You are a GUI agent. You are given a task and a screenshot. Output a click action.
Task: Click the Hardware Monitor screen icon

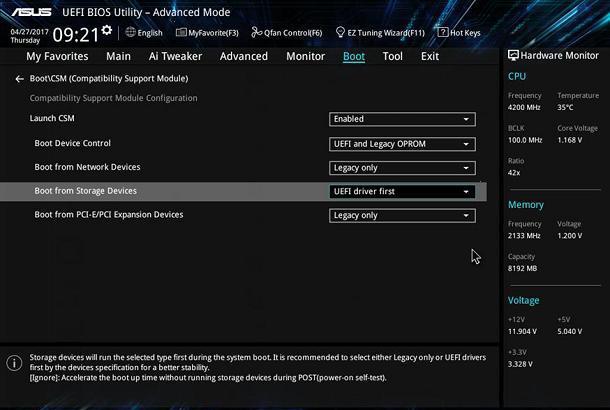(x=513, y=55)
